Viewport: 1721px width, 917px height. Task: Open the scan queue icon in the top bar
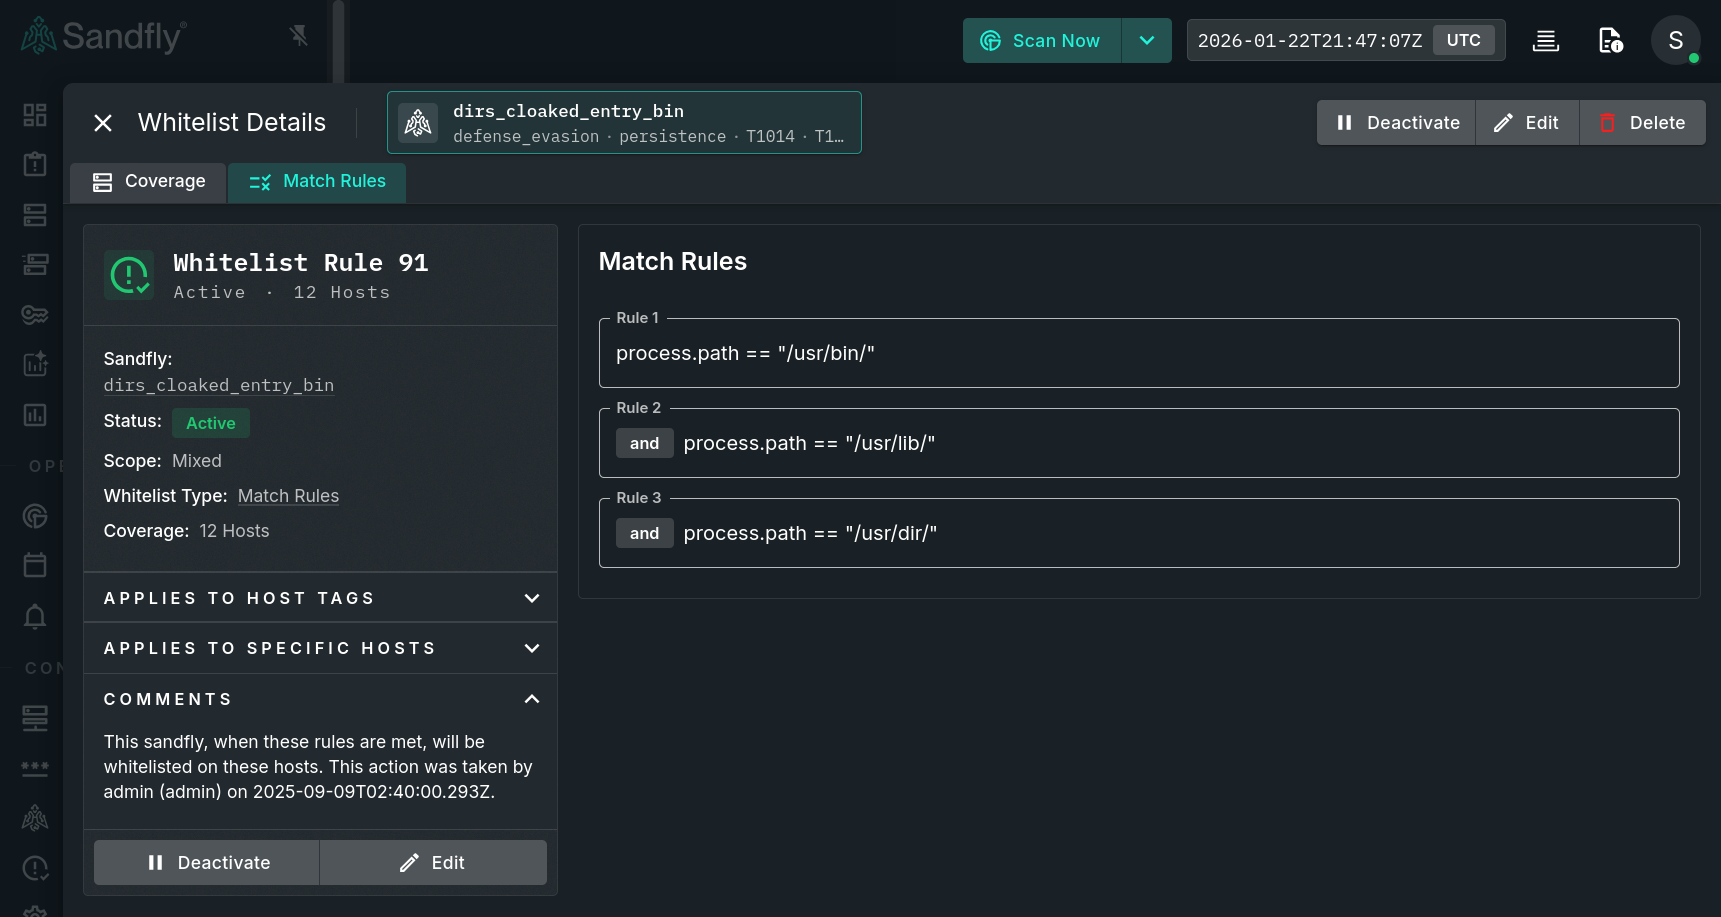point(1545,40)
